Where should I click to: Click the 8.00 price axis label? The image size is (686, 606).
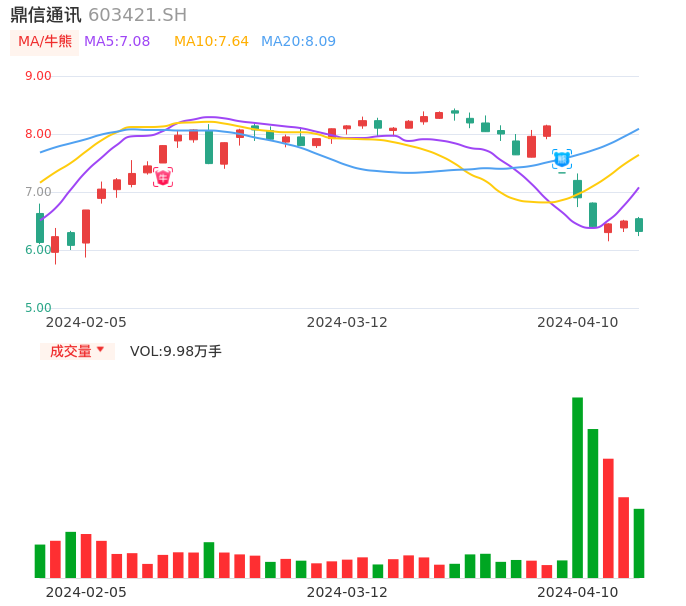(38, 134)
